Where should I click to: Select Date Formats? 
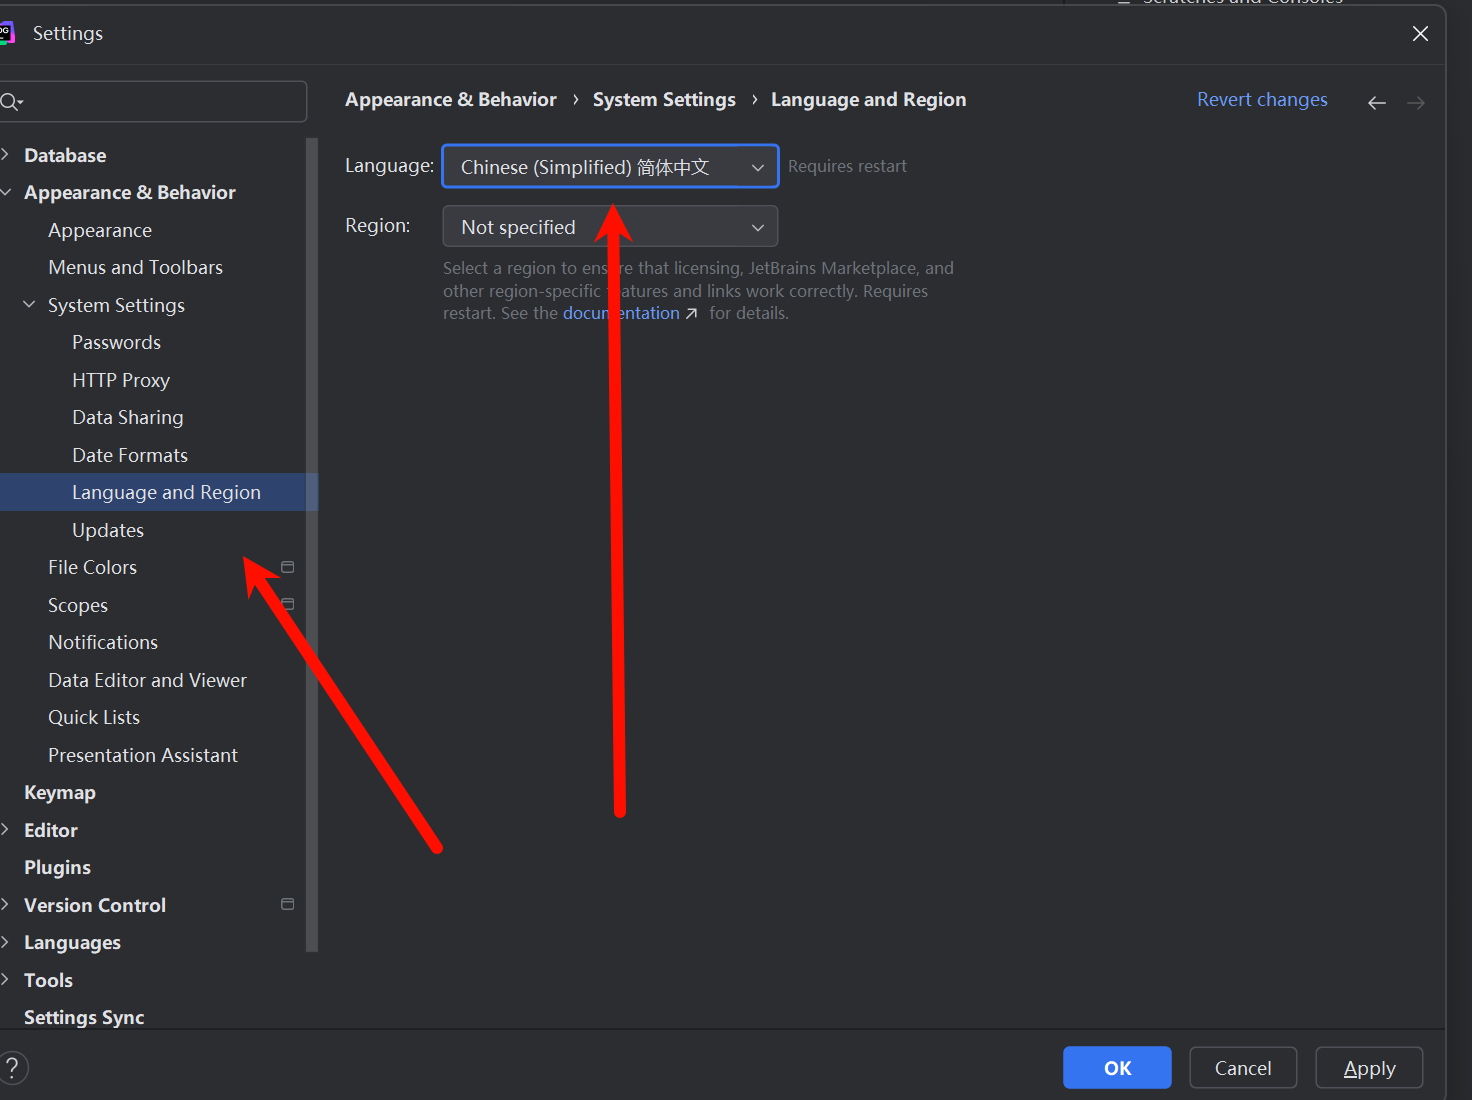(x=130, y=455)
